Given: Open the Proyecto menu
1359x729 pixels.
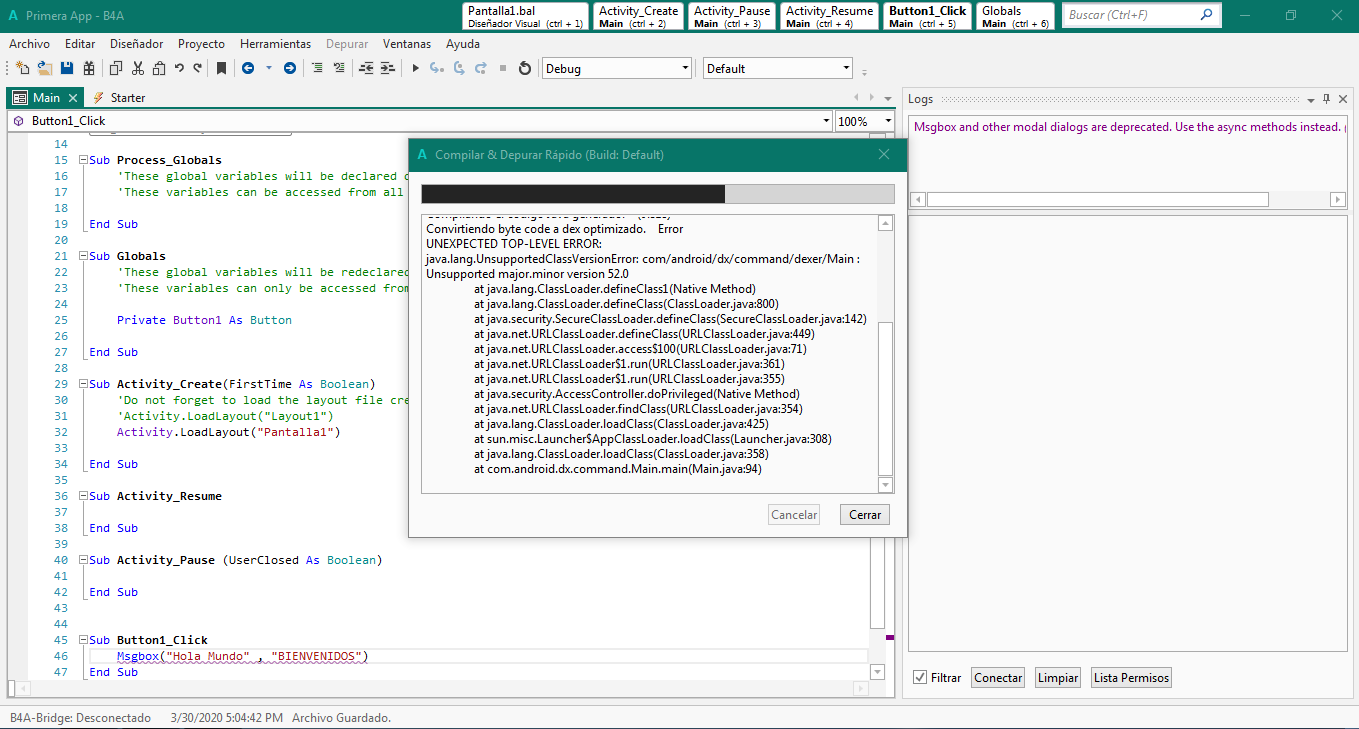Looking at the screenshot, I should coord(201,44).
